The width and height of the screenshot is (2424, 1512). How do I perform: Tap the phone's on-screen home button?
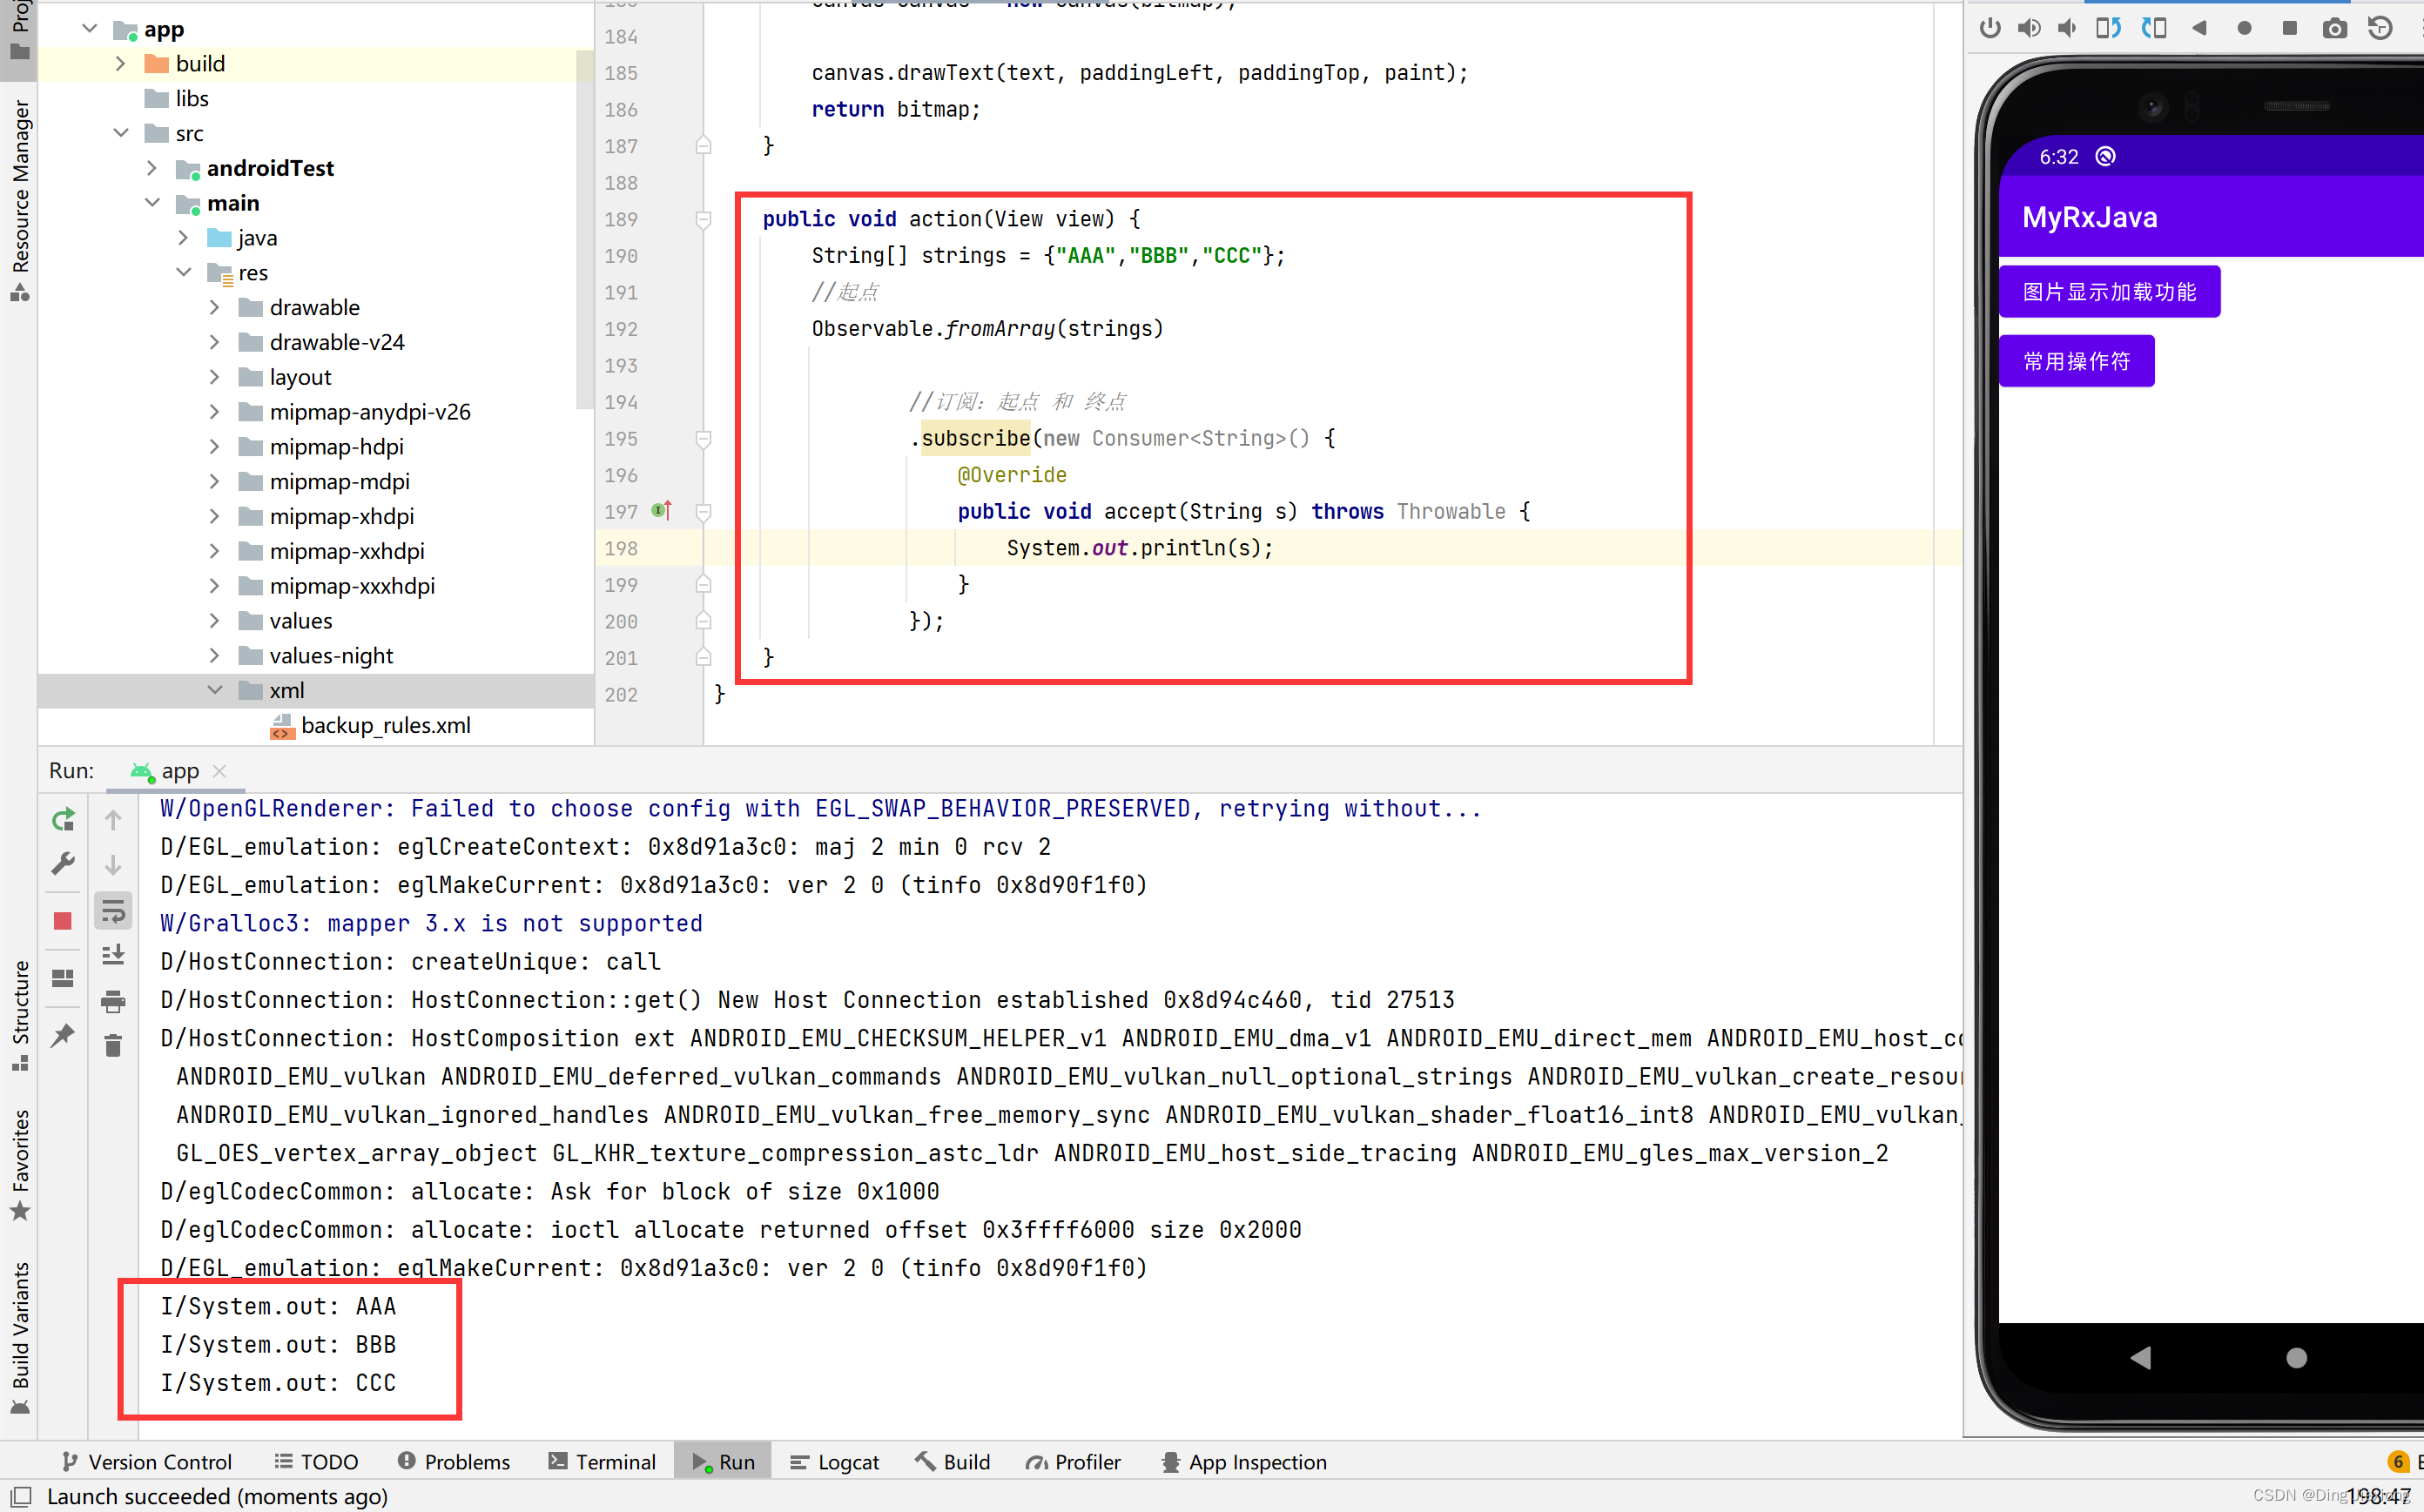(x=2296, y=1356)
